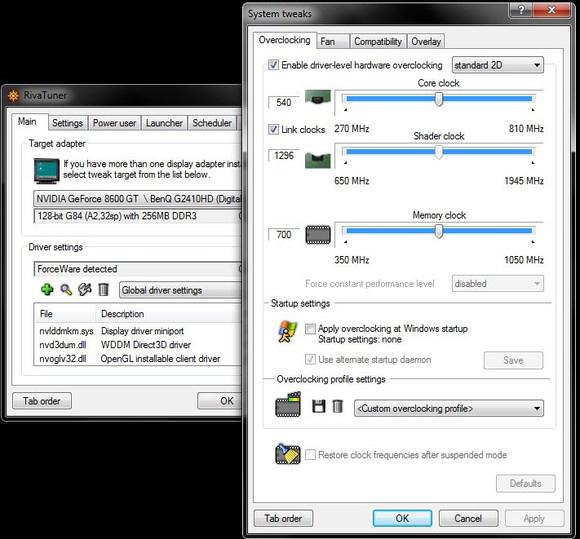Select the nvoglv32.dll driver row

138,358
